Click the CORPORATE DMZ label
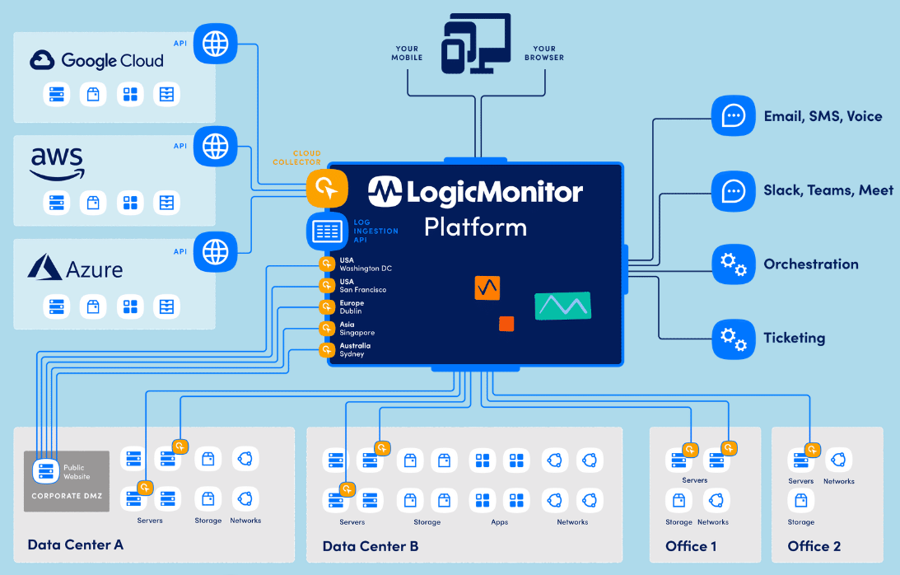 67,496
